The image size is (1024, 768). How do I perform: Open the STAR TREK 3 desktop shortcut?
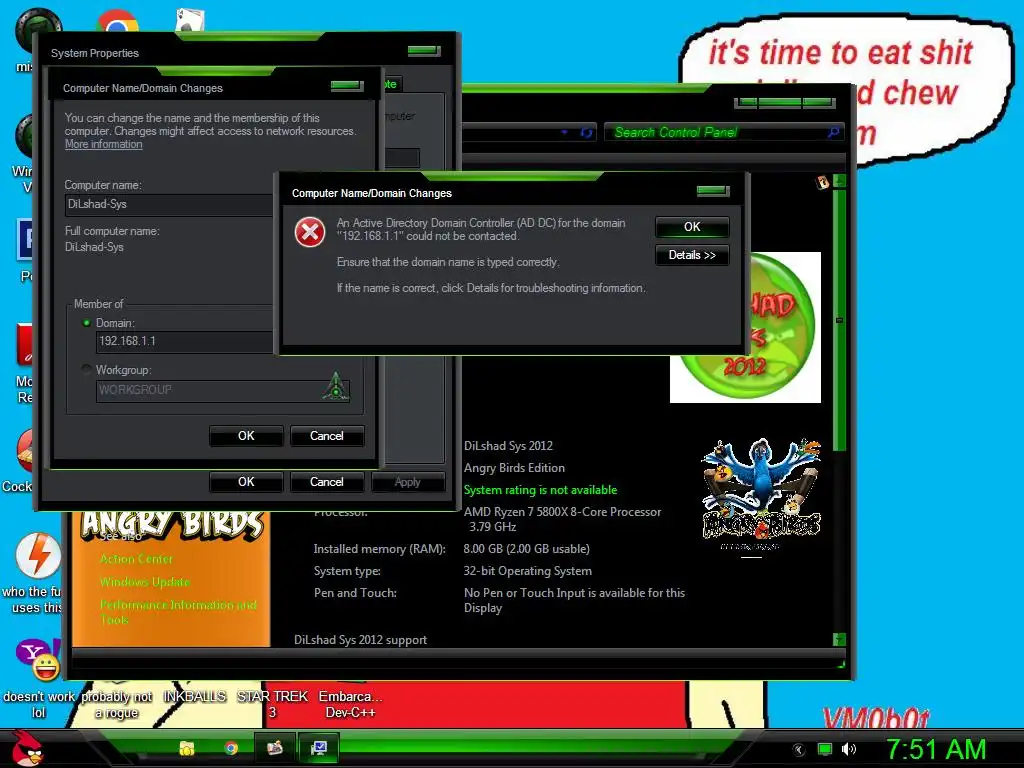(272, 705)
